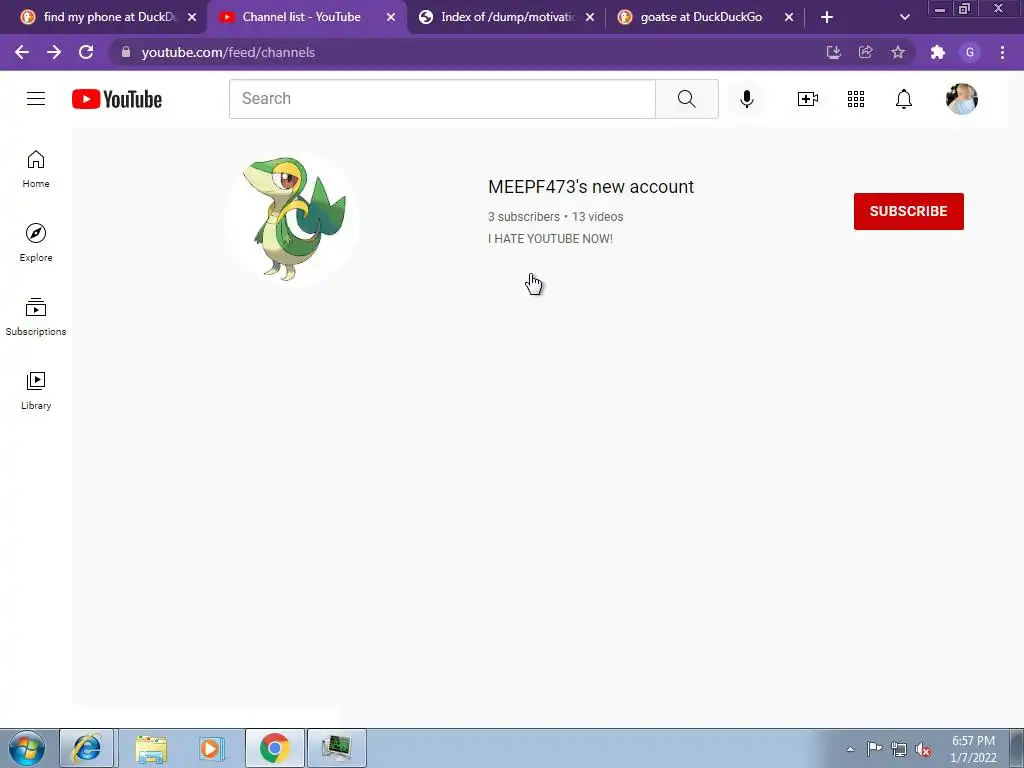This screenshot has height=768, width=1024.
Task: Open the account avatar menu
Action: point(961,99)
